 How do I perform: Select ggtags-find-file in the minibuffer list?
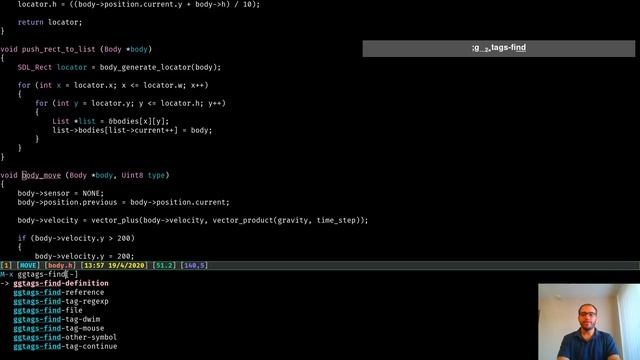[48, 310]
